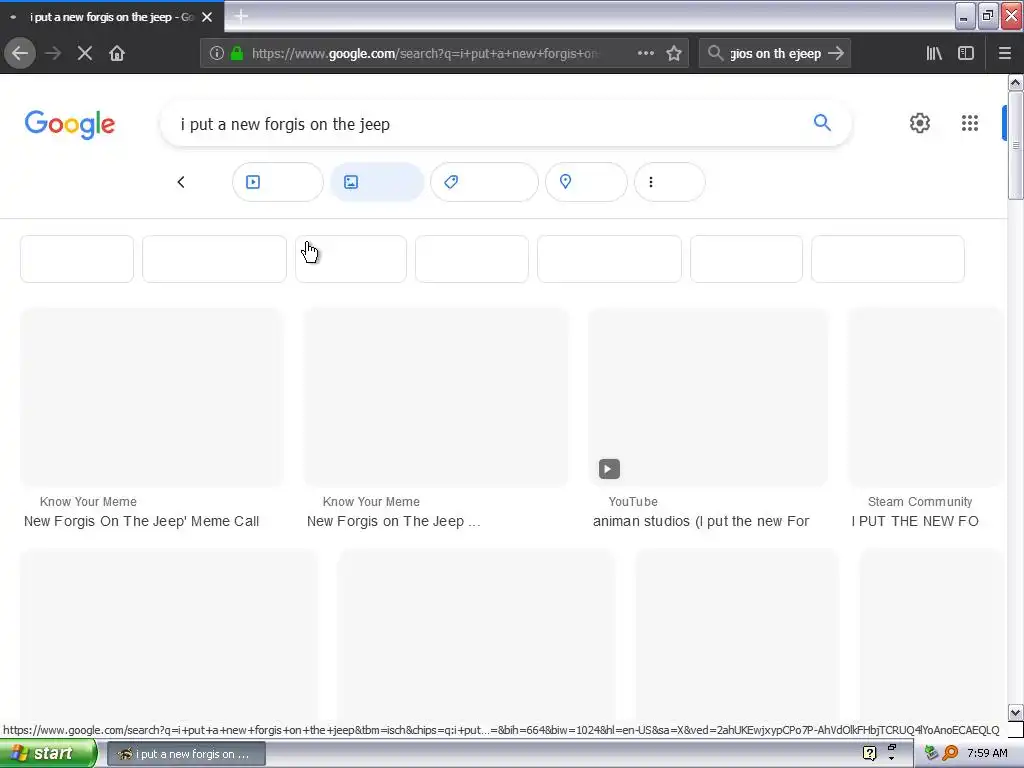Open page actions three-dot menu
This screenshot has height=768, width=1024.
645,54
